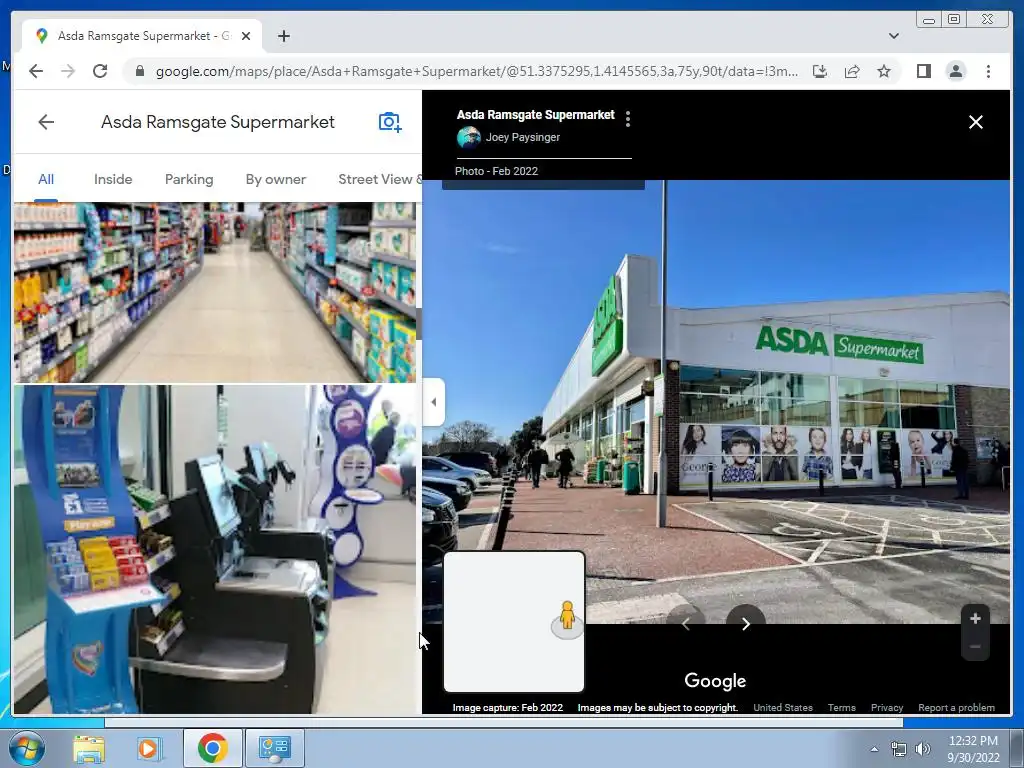Open the tab search dropdown
Image resolution: width=1024 pixels, height=768 pixels.
pos(893,36)
